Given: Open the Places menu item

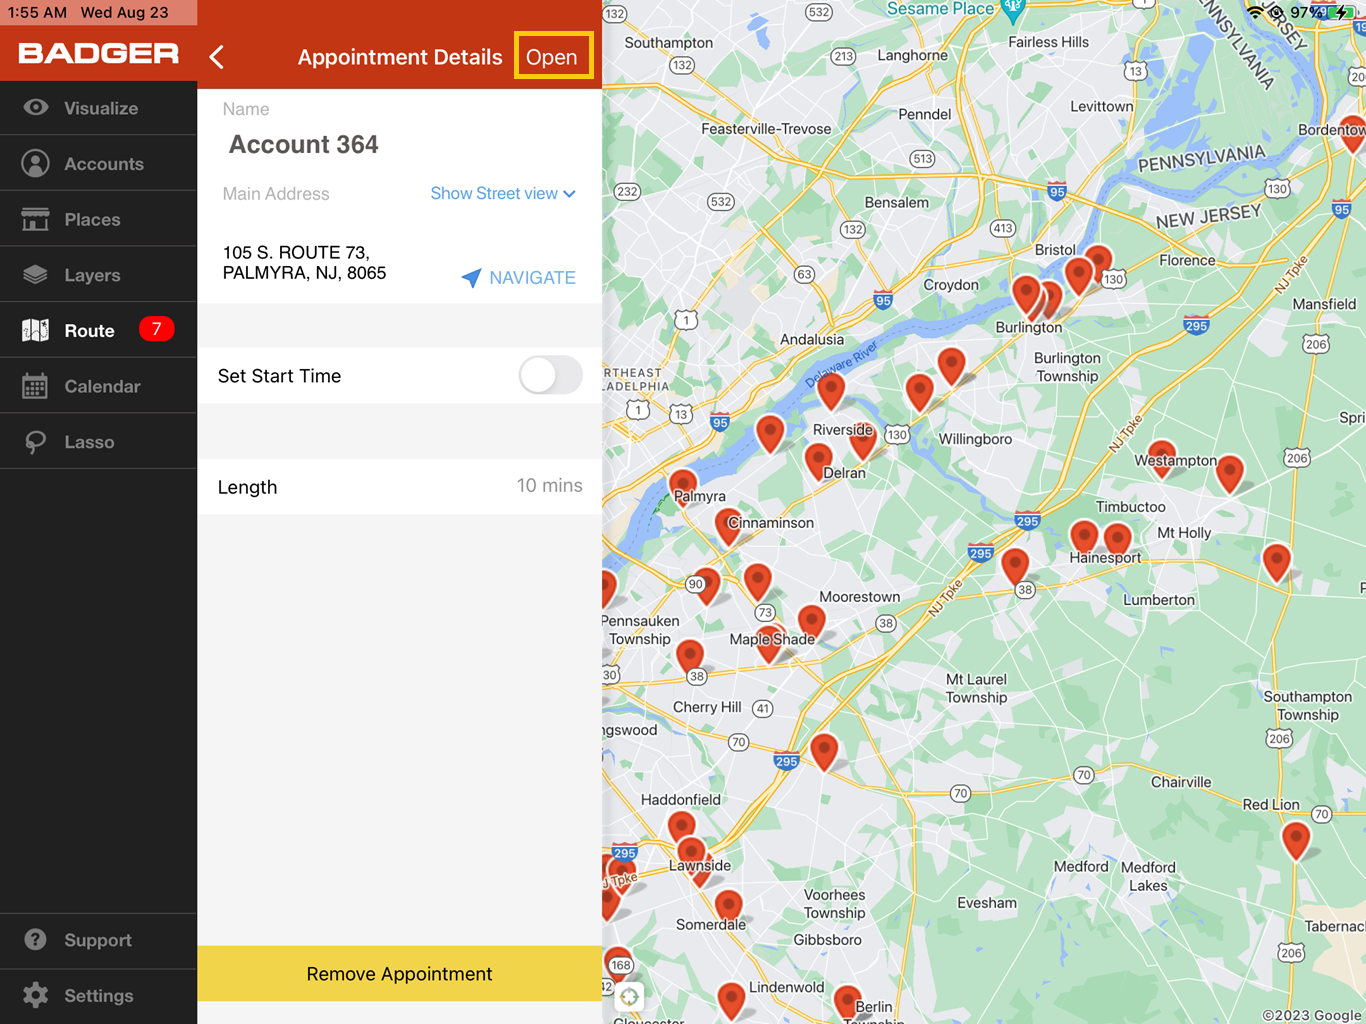Looking at the screenshot, I should click(98, 219).
